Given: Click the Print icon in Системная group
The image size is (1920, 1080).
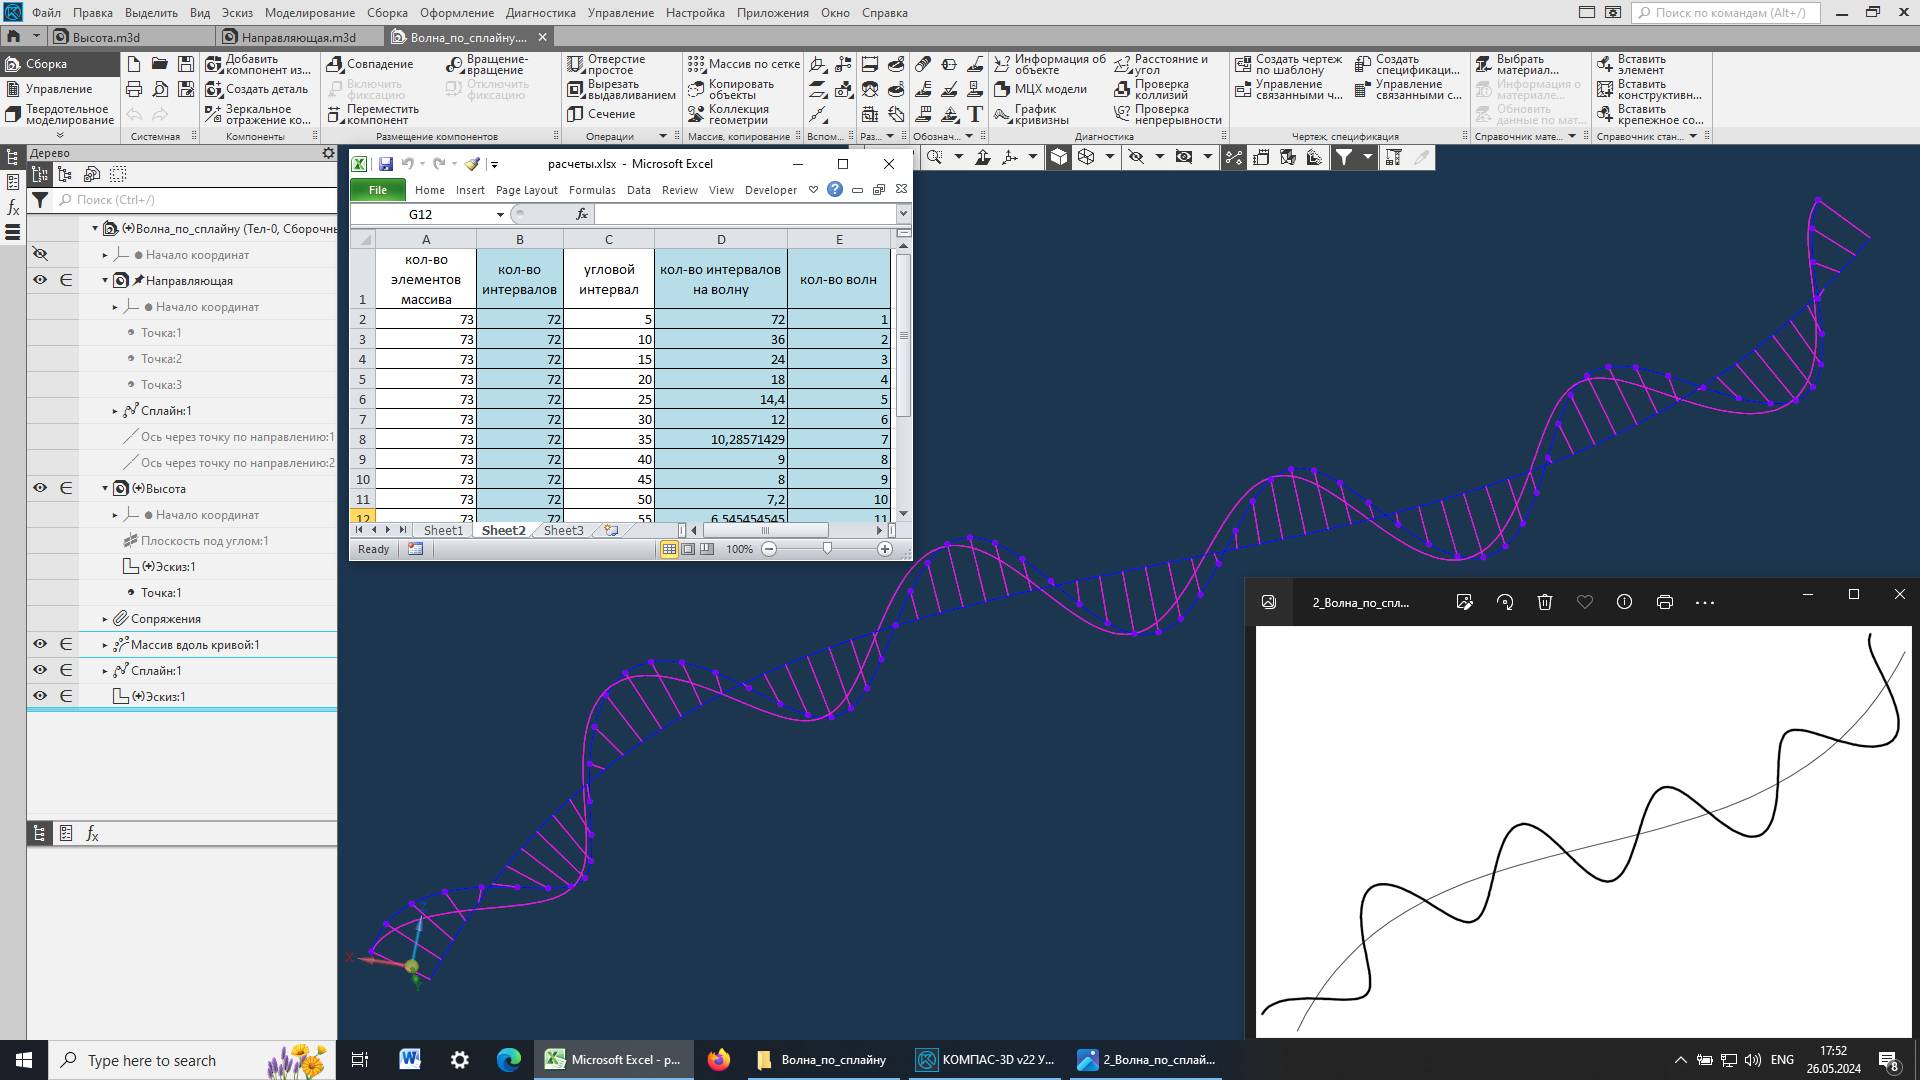Looking at the screenshot, I should [x=134, y=89].
